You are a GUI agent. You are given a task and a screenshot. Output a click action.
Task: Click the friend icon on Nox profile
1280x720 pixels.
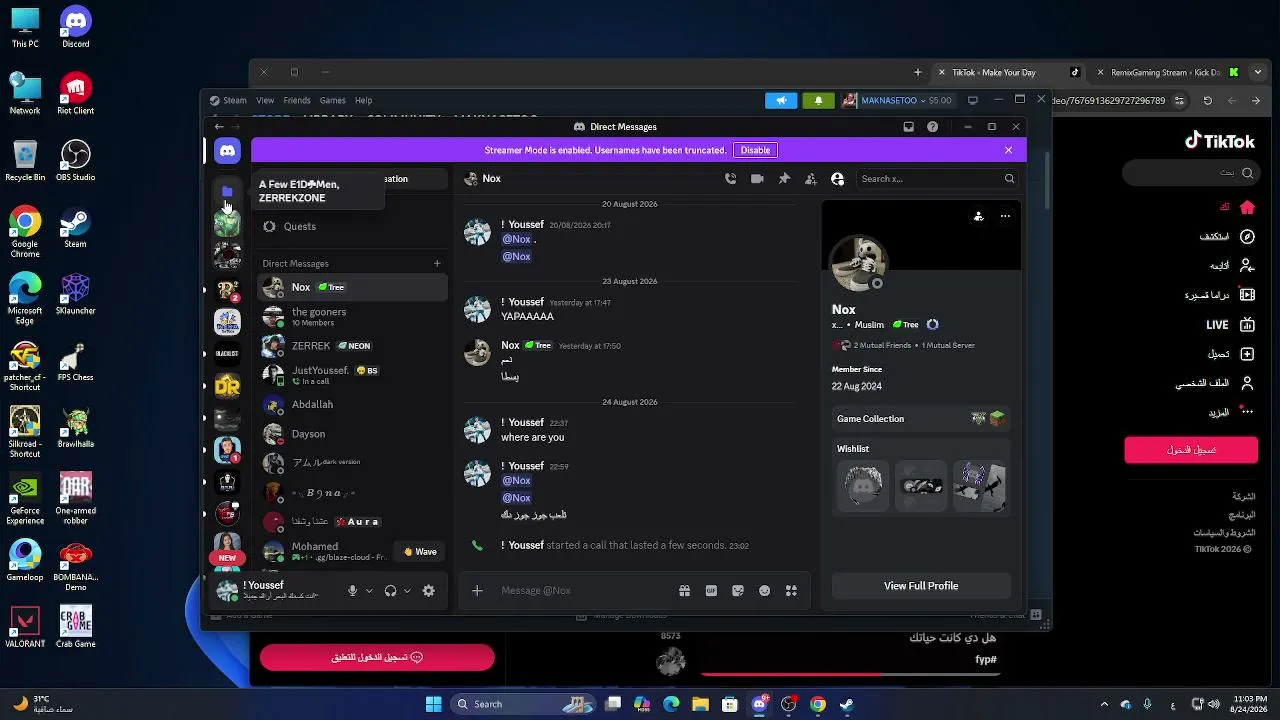tap(978, 216)
